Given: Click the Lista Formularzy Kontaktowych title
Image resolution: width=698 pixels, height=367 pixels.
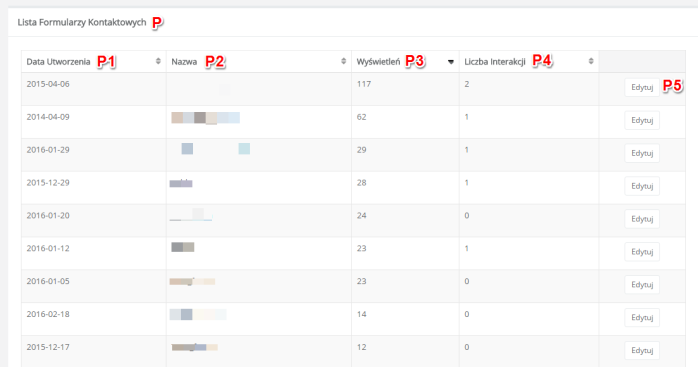Looking at the screenshot, I should [82, 22].
